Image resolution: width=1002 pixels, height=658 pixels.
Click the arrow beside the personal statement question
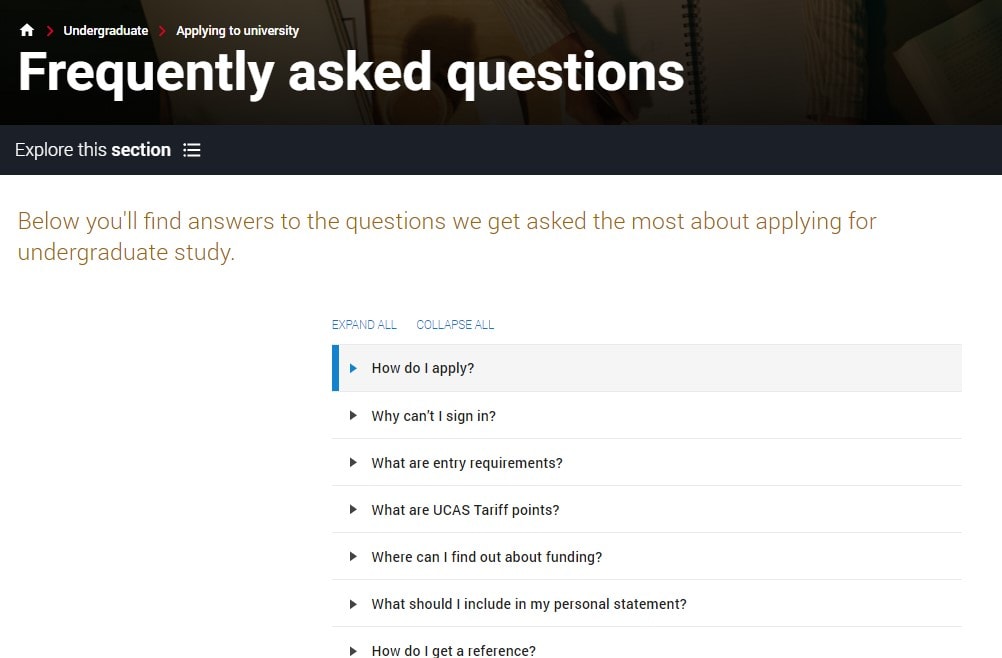coord(353,604)
